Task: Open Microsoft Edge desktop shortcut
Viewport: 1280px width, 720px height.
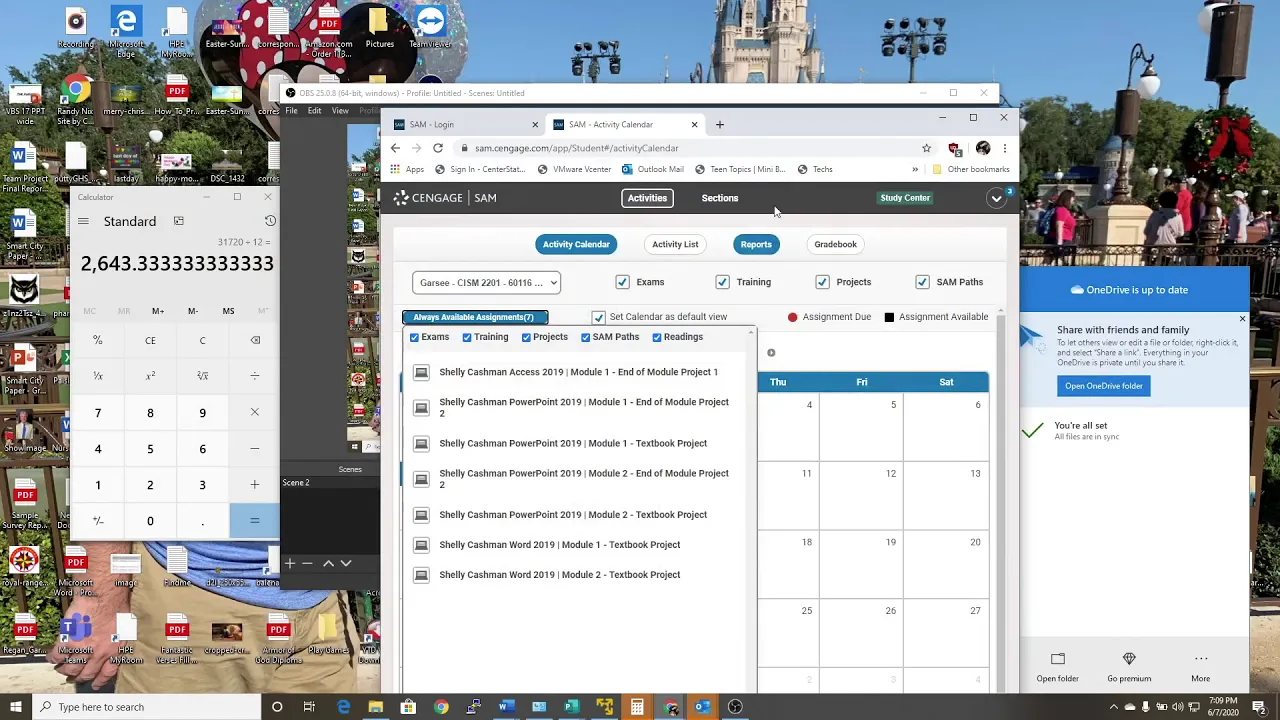Action: tap(125, 29)
